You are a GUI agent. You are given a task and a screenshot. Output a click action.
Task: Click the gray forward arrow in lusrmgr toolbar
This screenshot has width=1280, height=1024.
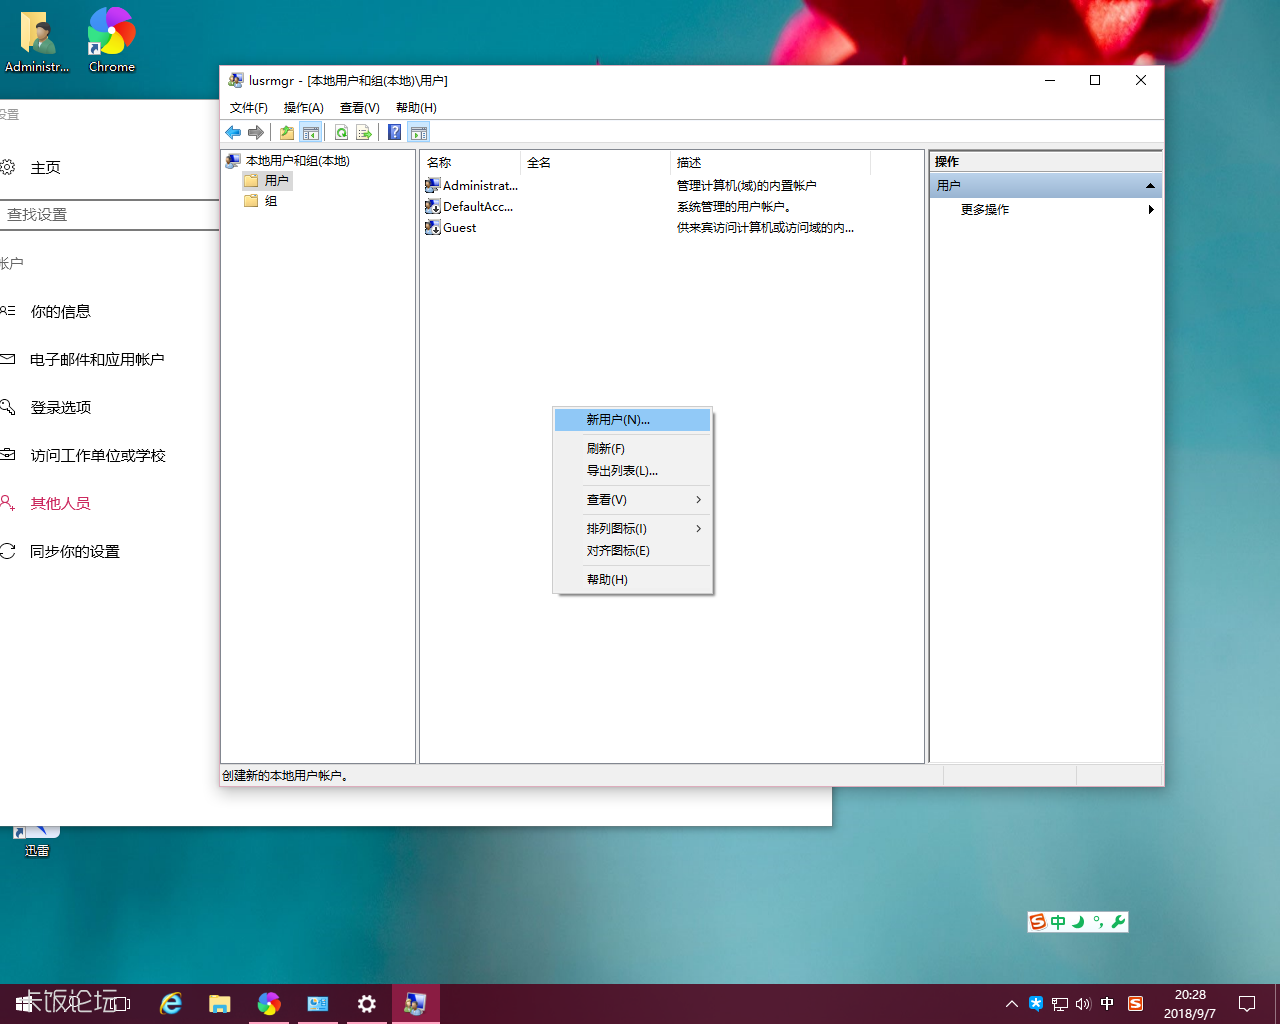click(256, 132)
